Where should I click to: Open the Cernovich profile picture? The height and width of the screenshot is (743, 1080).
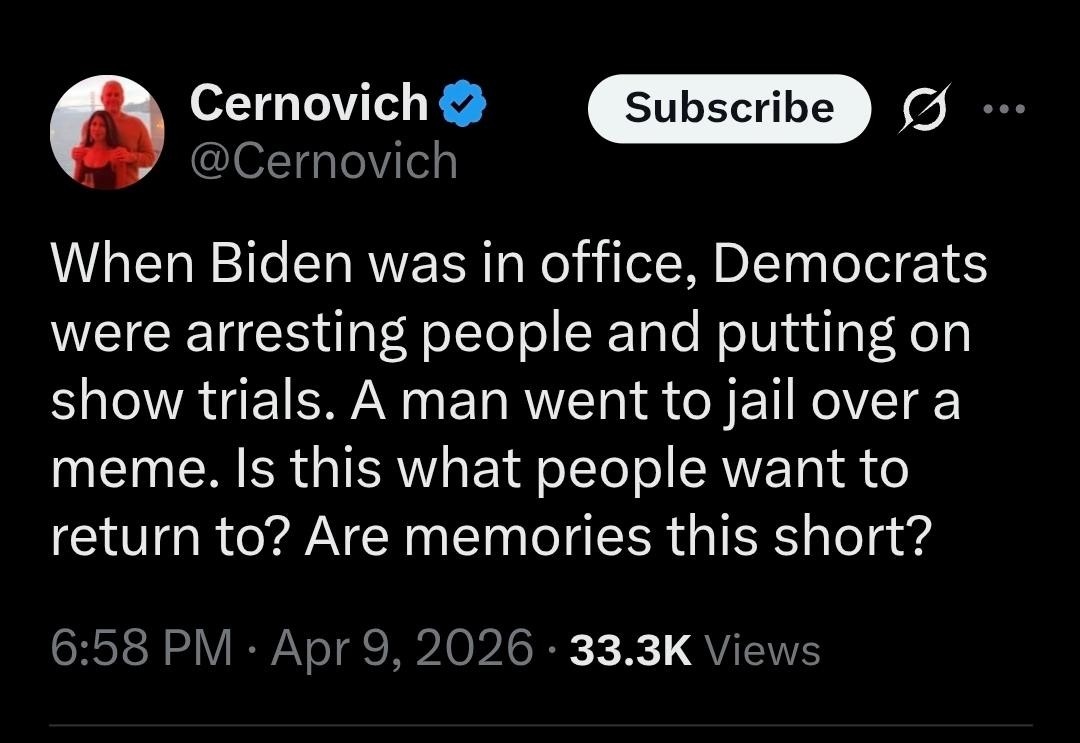click(x=107, y=132)
